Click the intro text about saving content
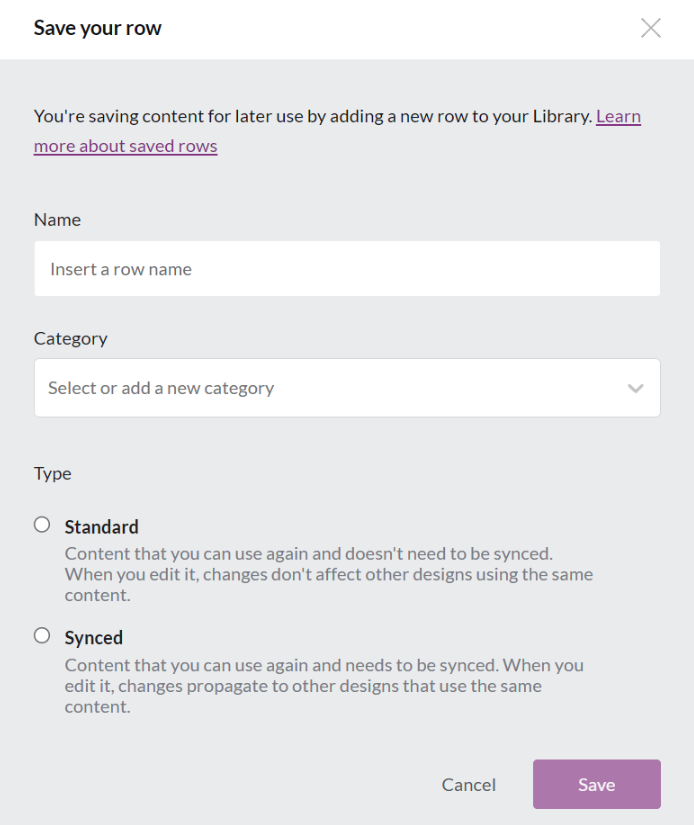The width and height of the screenshot is (694, 825). [313, 116]
